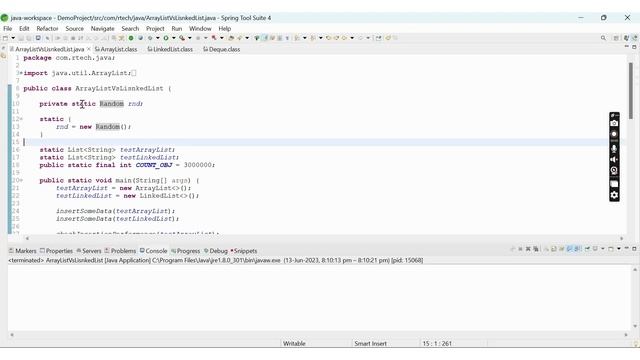The height and width of the screenshot is (360, 640).
Task: Click the Save toolbar icon
Action: click(x=20, y=38)
